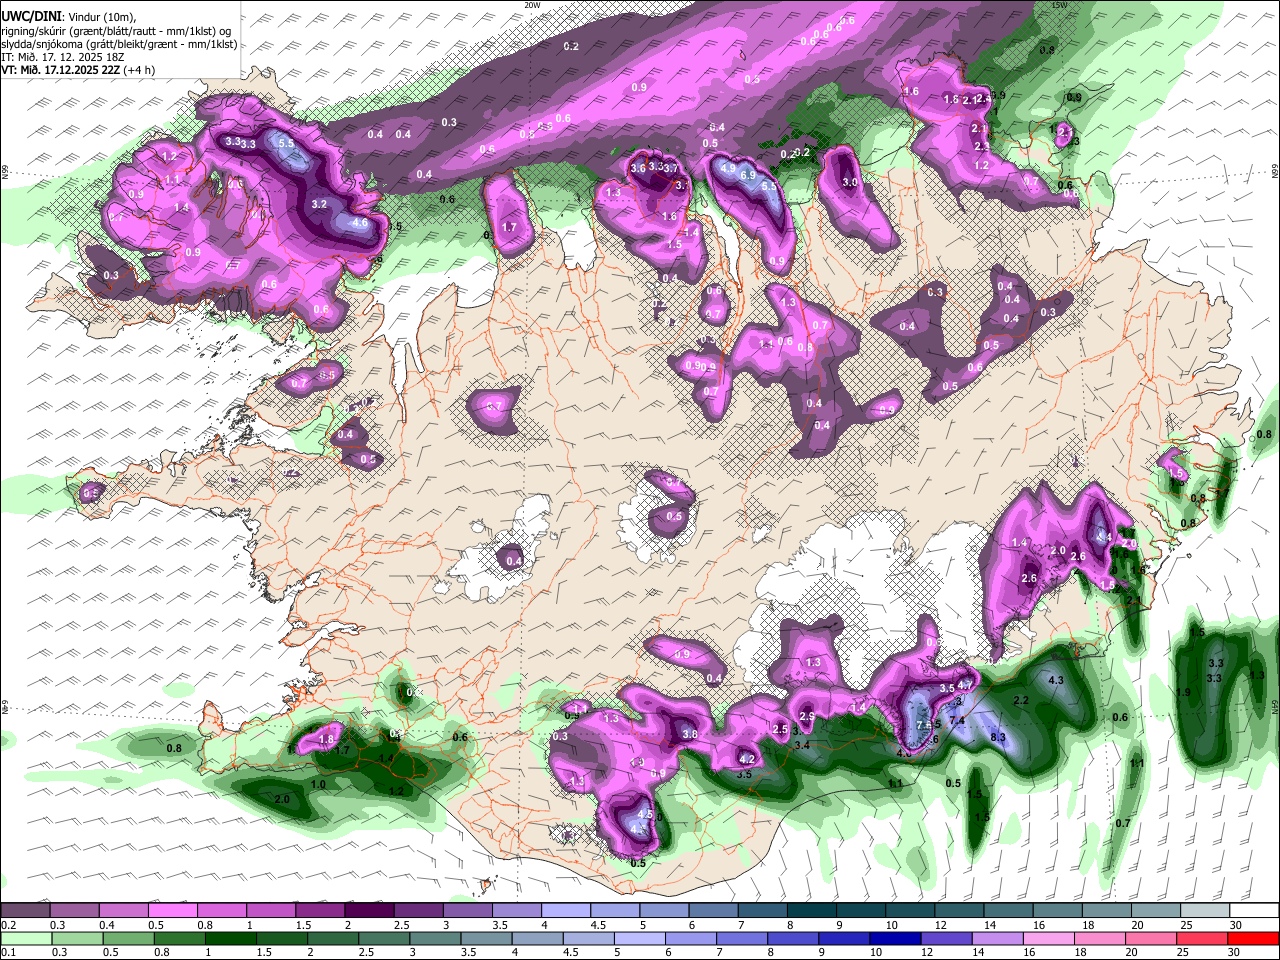The image size is (1280, 960).
Task: Select the bright magenta 0.5 snowfall legend swatch
Action: click(x=172, y=910)
